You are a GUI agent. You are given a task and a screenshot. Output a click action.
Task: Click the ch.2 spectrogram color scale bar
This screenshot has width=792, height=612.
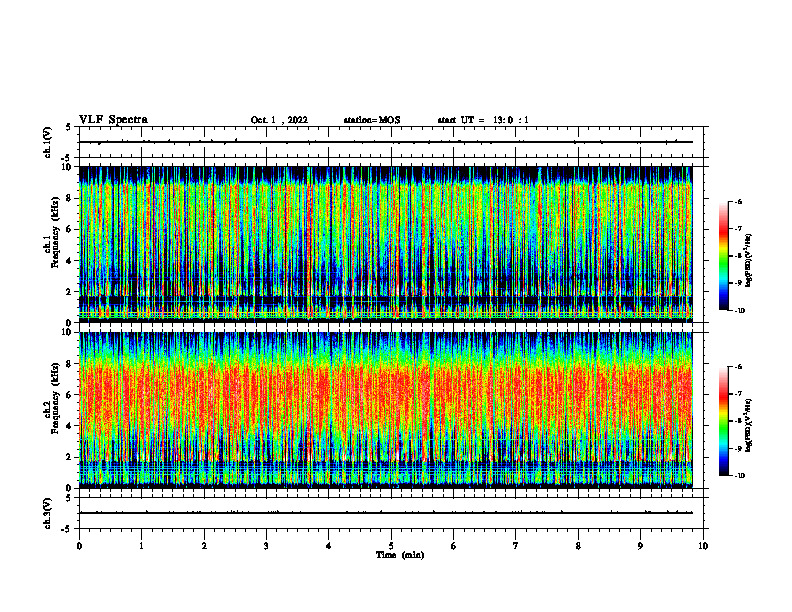click(x=724, y=421)
